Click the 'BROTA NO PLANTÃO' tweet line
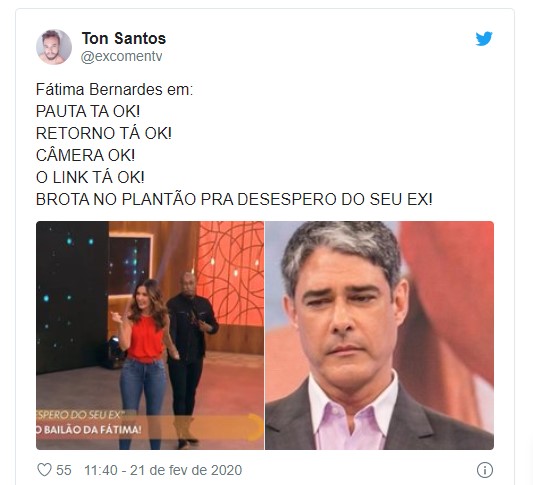 [x=234, y=199]
